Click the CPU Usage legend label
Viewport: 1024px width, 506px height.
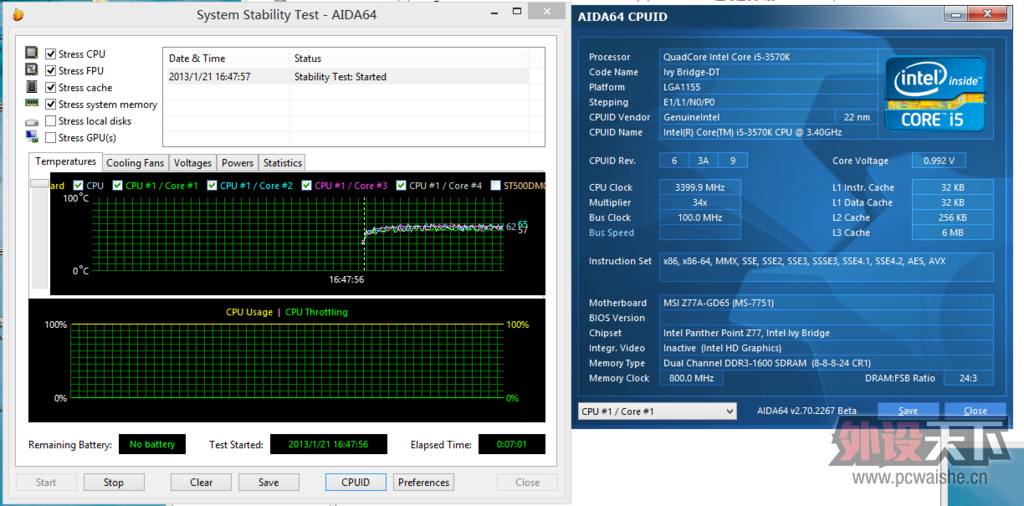click(249, 312)
